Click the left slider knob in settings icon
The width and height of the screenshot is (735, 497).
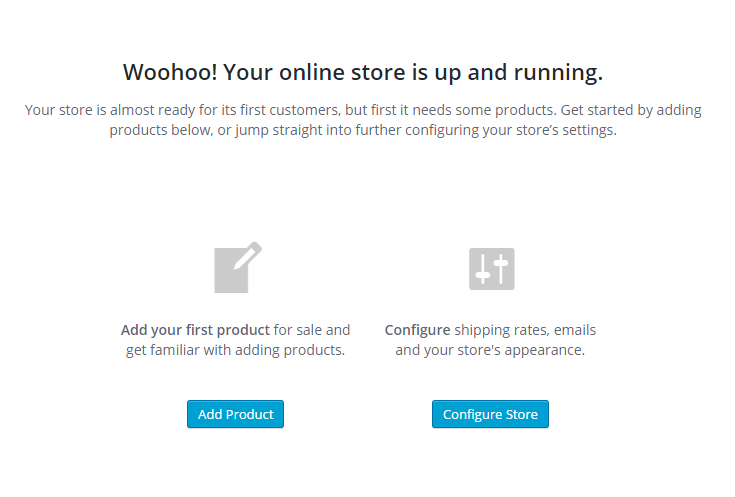(483, 275)
